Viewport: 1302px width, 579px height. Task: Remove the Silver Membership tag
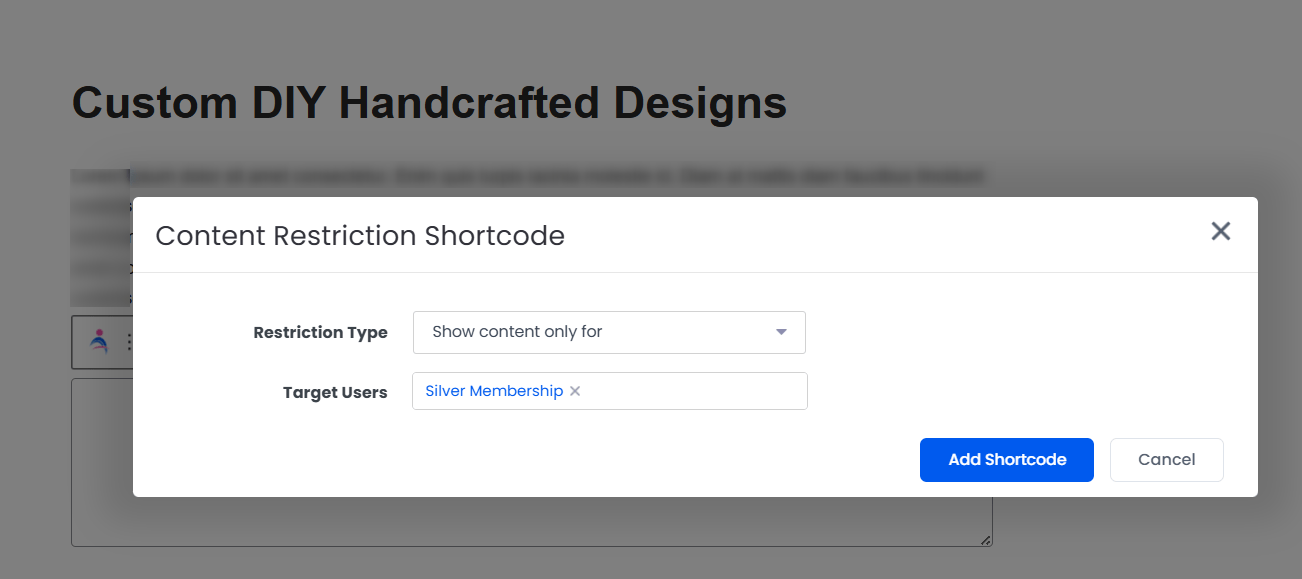575,391
